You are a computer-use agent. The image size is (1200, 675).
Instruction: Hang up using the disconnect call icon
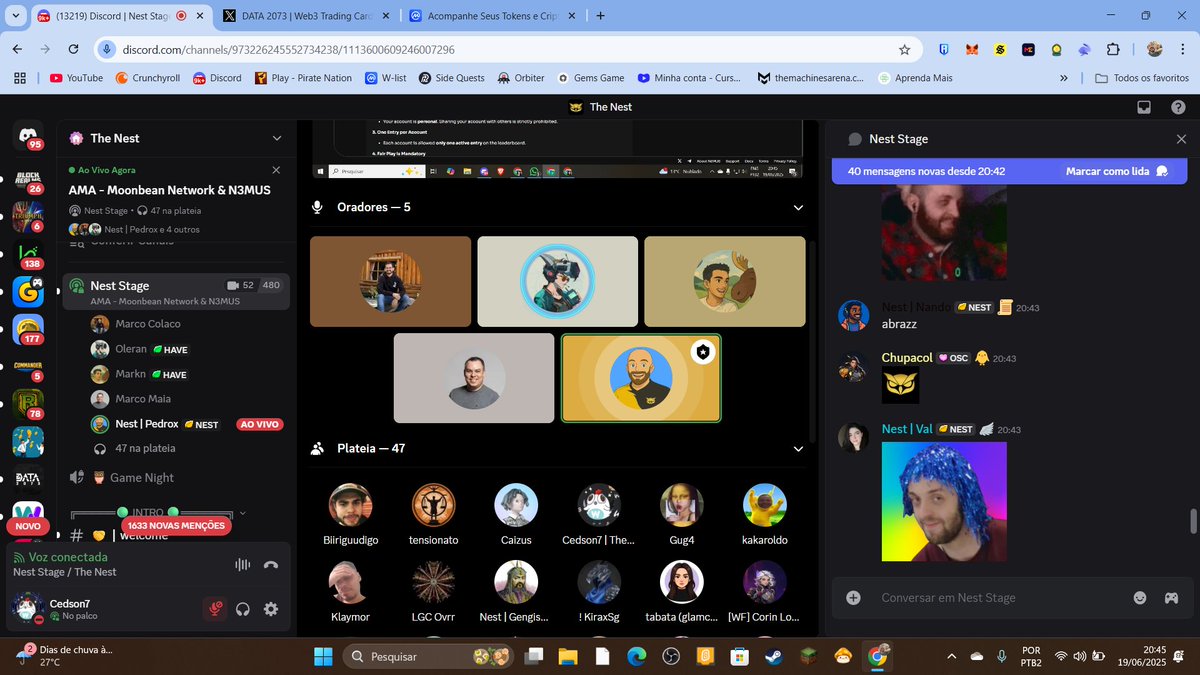click(x=269, y=564)
